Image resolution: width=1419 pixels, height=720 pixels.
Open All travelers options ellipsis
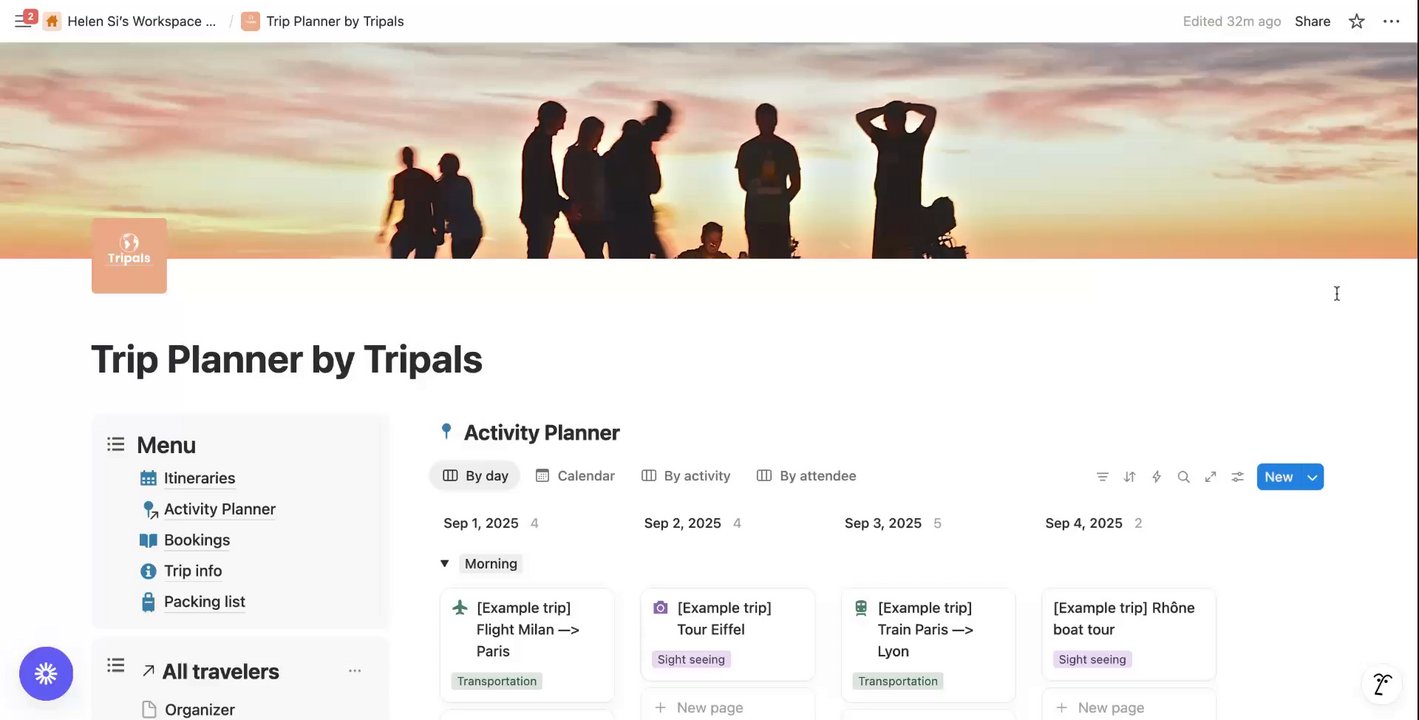click(354, 671)
